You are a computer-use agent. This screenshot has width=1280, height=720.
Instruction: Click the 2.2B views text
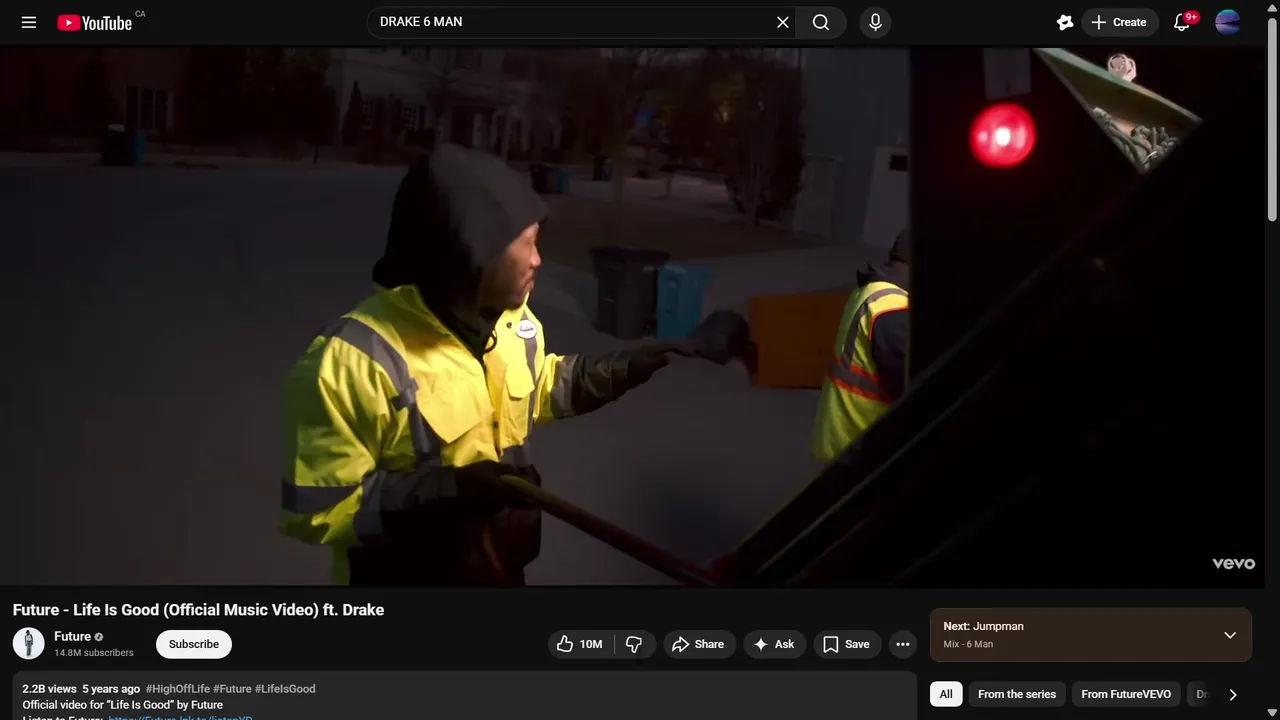[49, 689]
